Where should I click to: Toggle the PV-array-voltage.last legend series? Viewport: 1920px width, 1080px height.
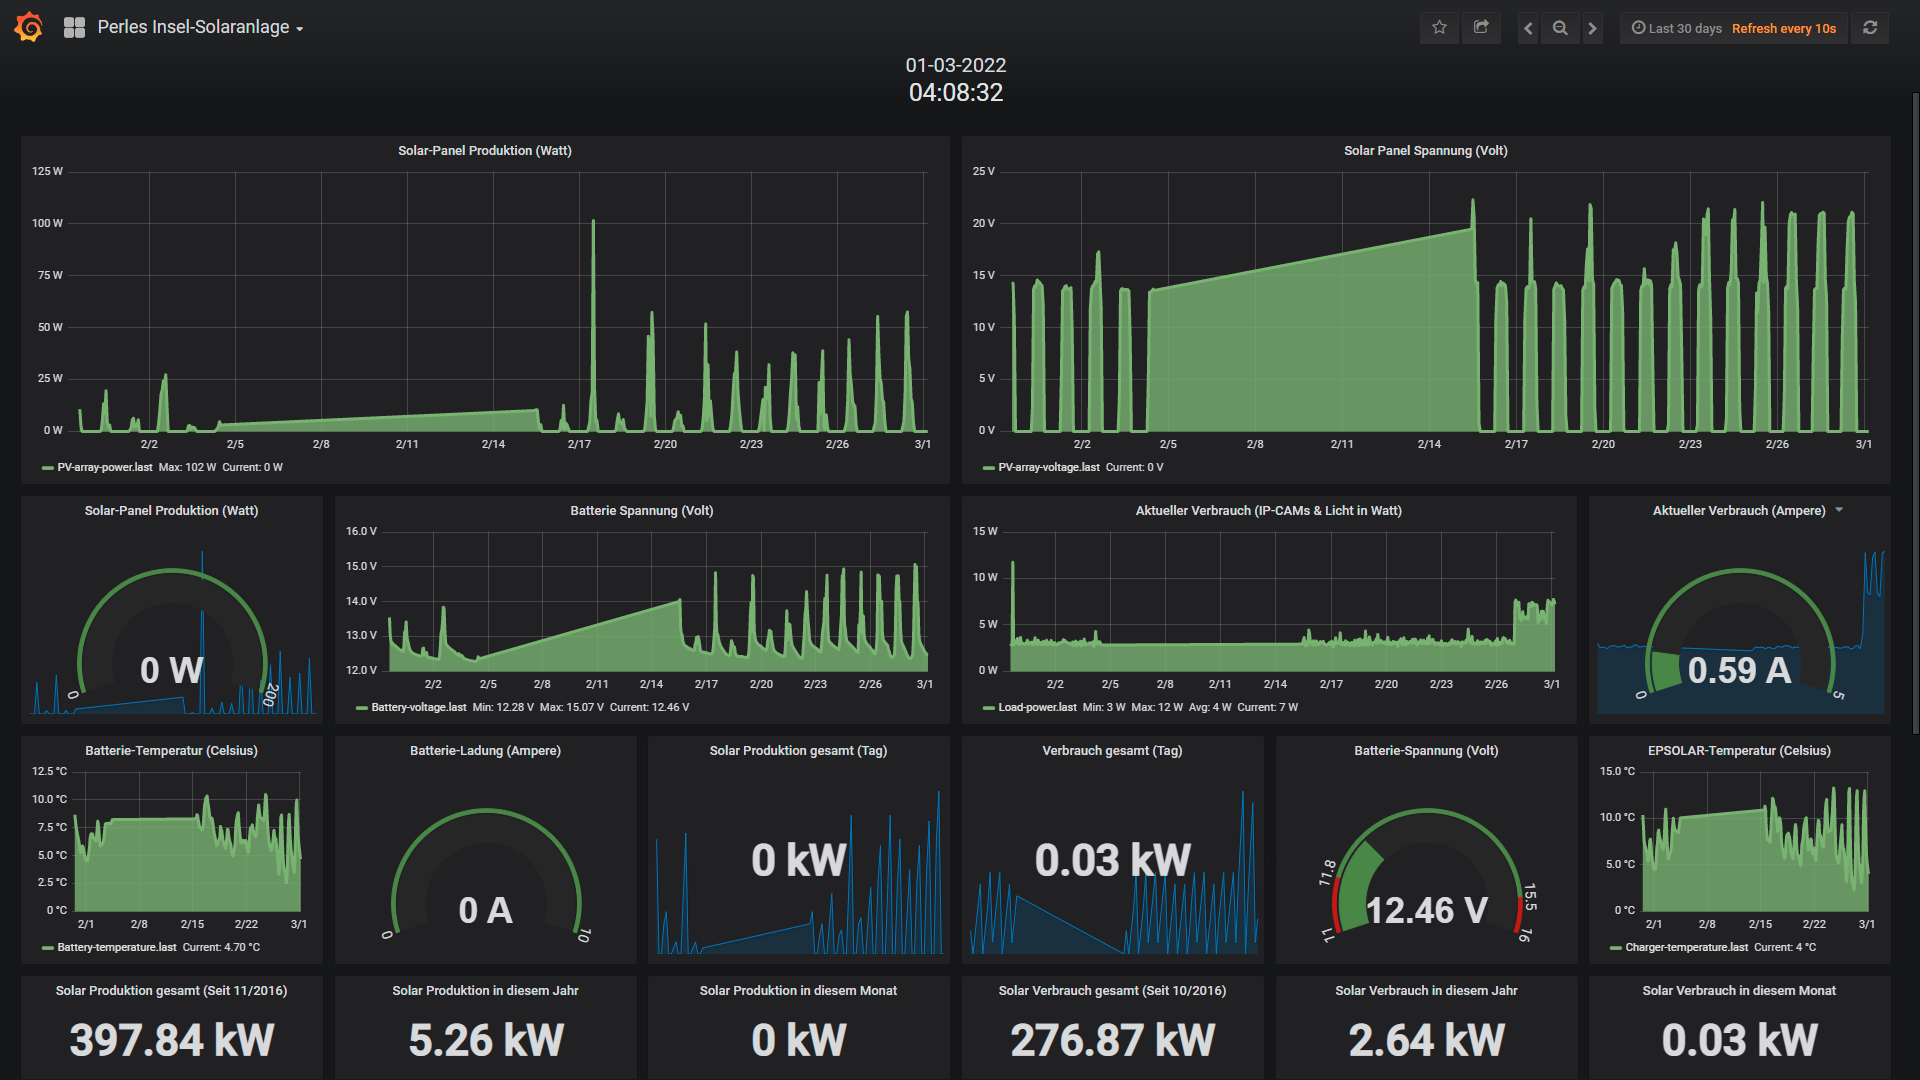pyautogui.click(x=1048, y=467)
